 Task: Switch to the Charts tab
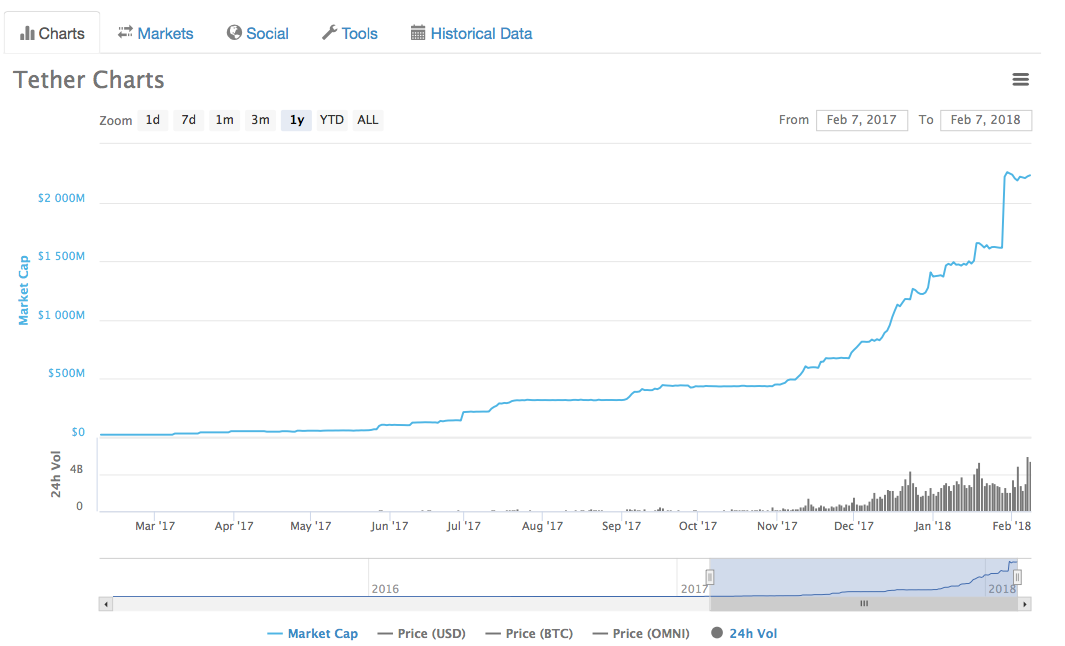(52, 33)
